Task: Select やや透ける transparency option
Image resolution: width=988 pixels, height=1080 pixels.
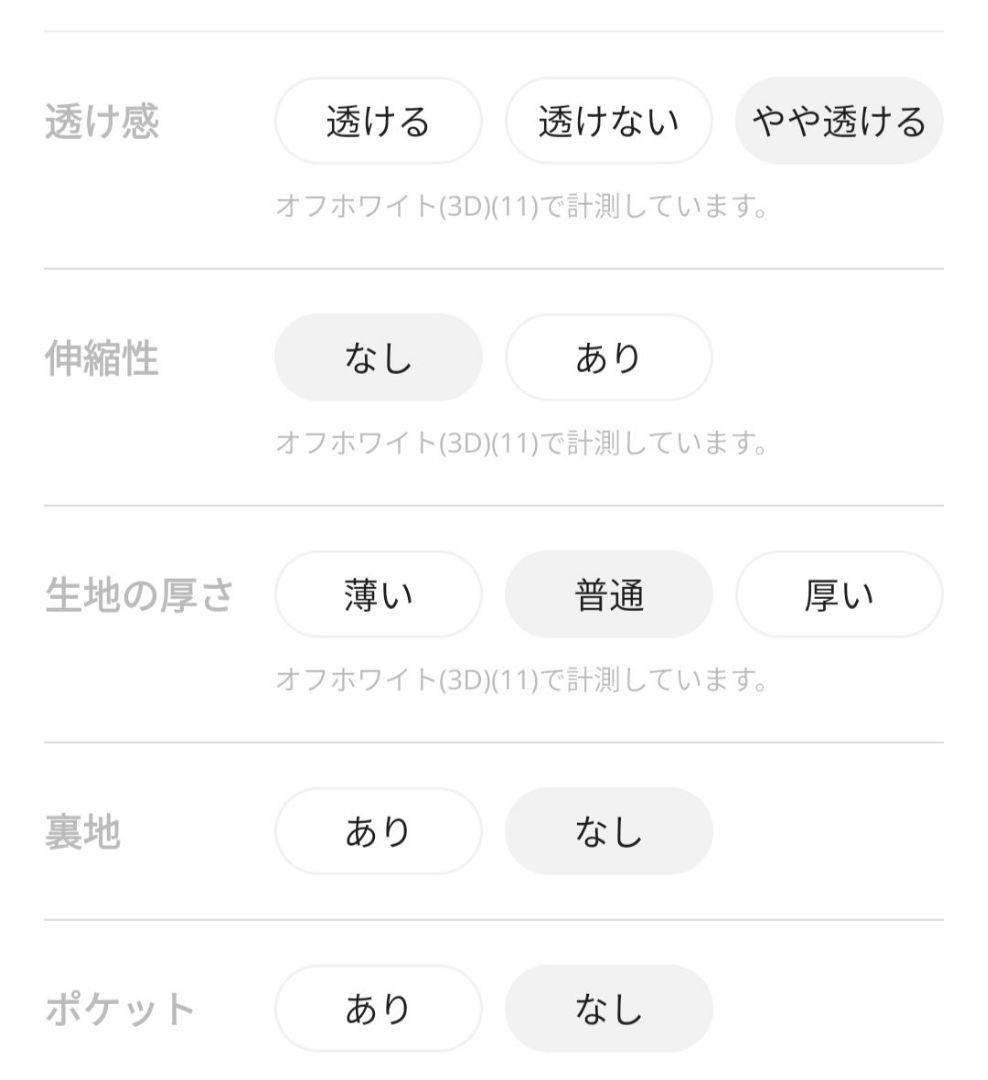Action: point(839,121)
